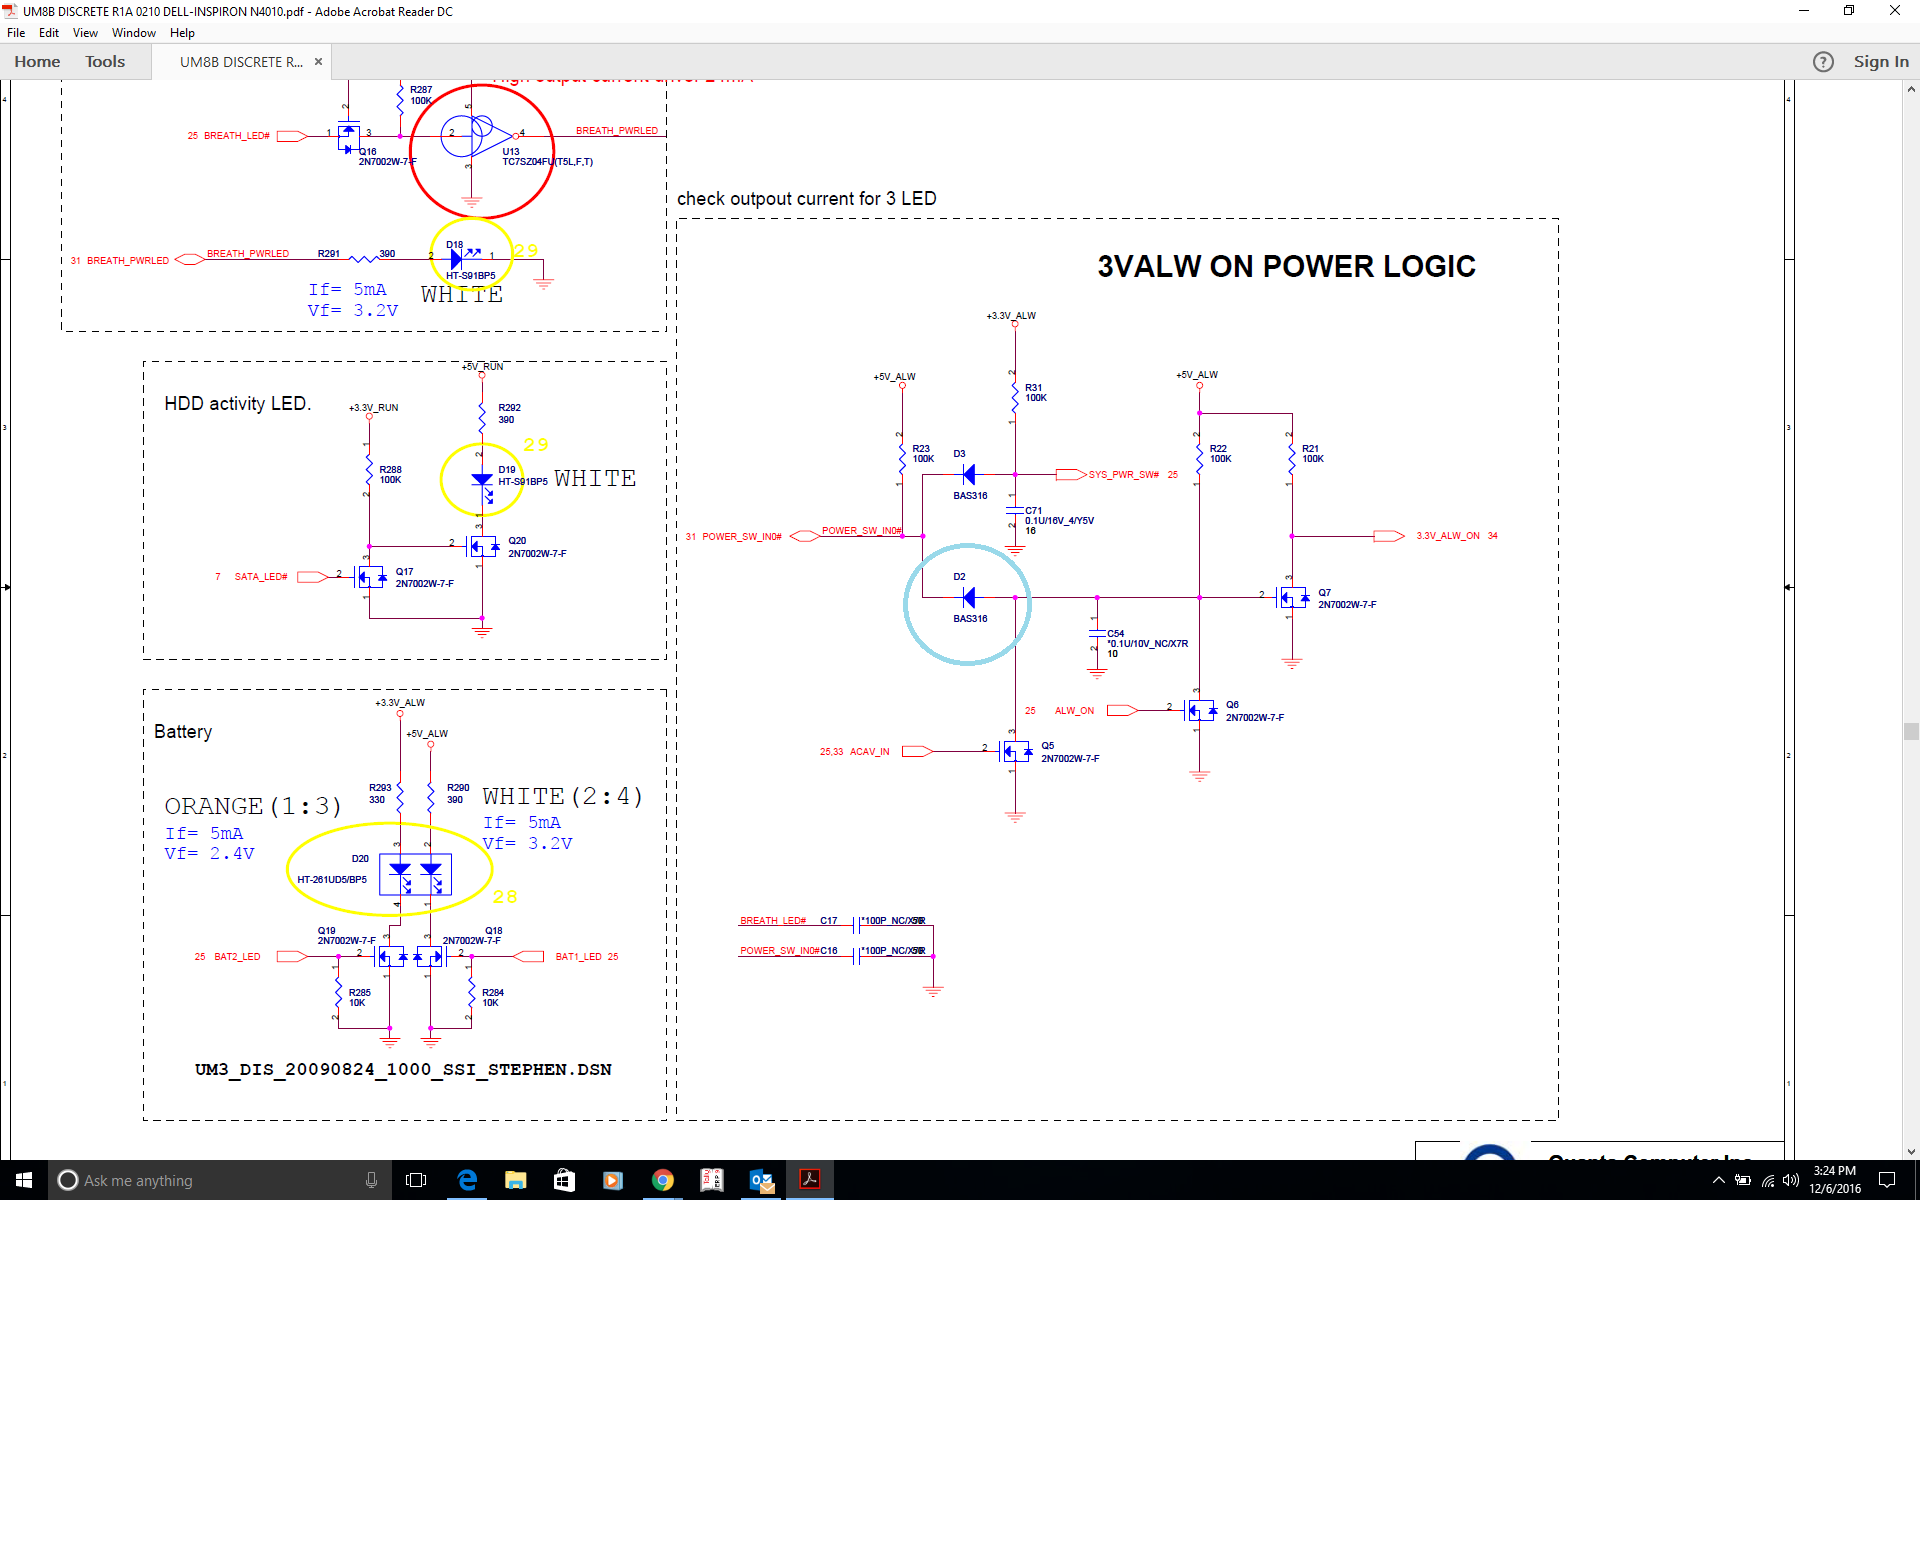1920x1568 pixels.
Task: Click the 3.3V_ALW_ON net label
Action: coord(1448,536)
